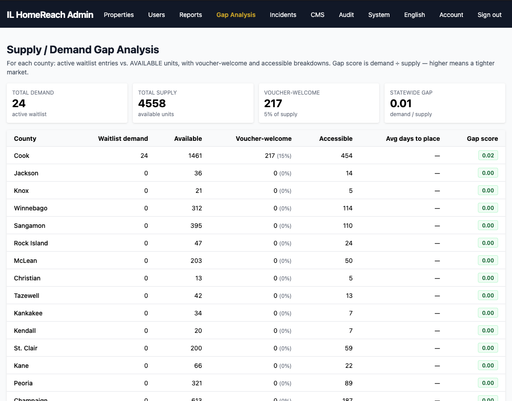Open the Reports nav item
This screenshot has height=401, width=512.
pyautogui.click(x=191, y=15)
